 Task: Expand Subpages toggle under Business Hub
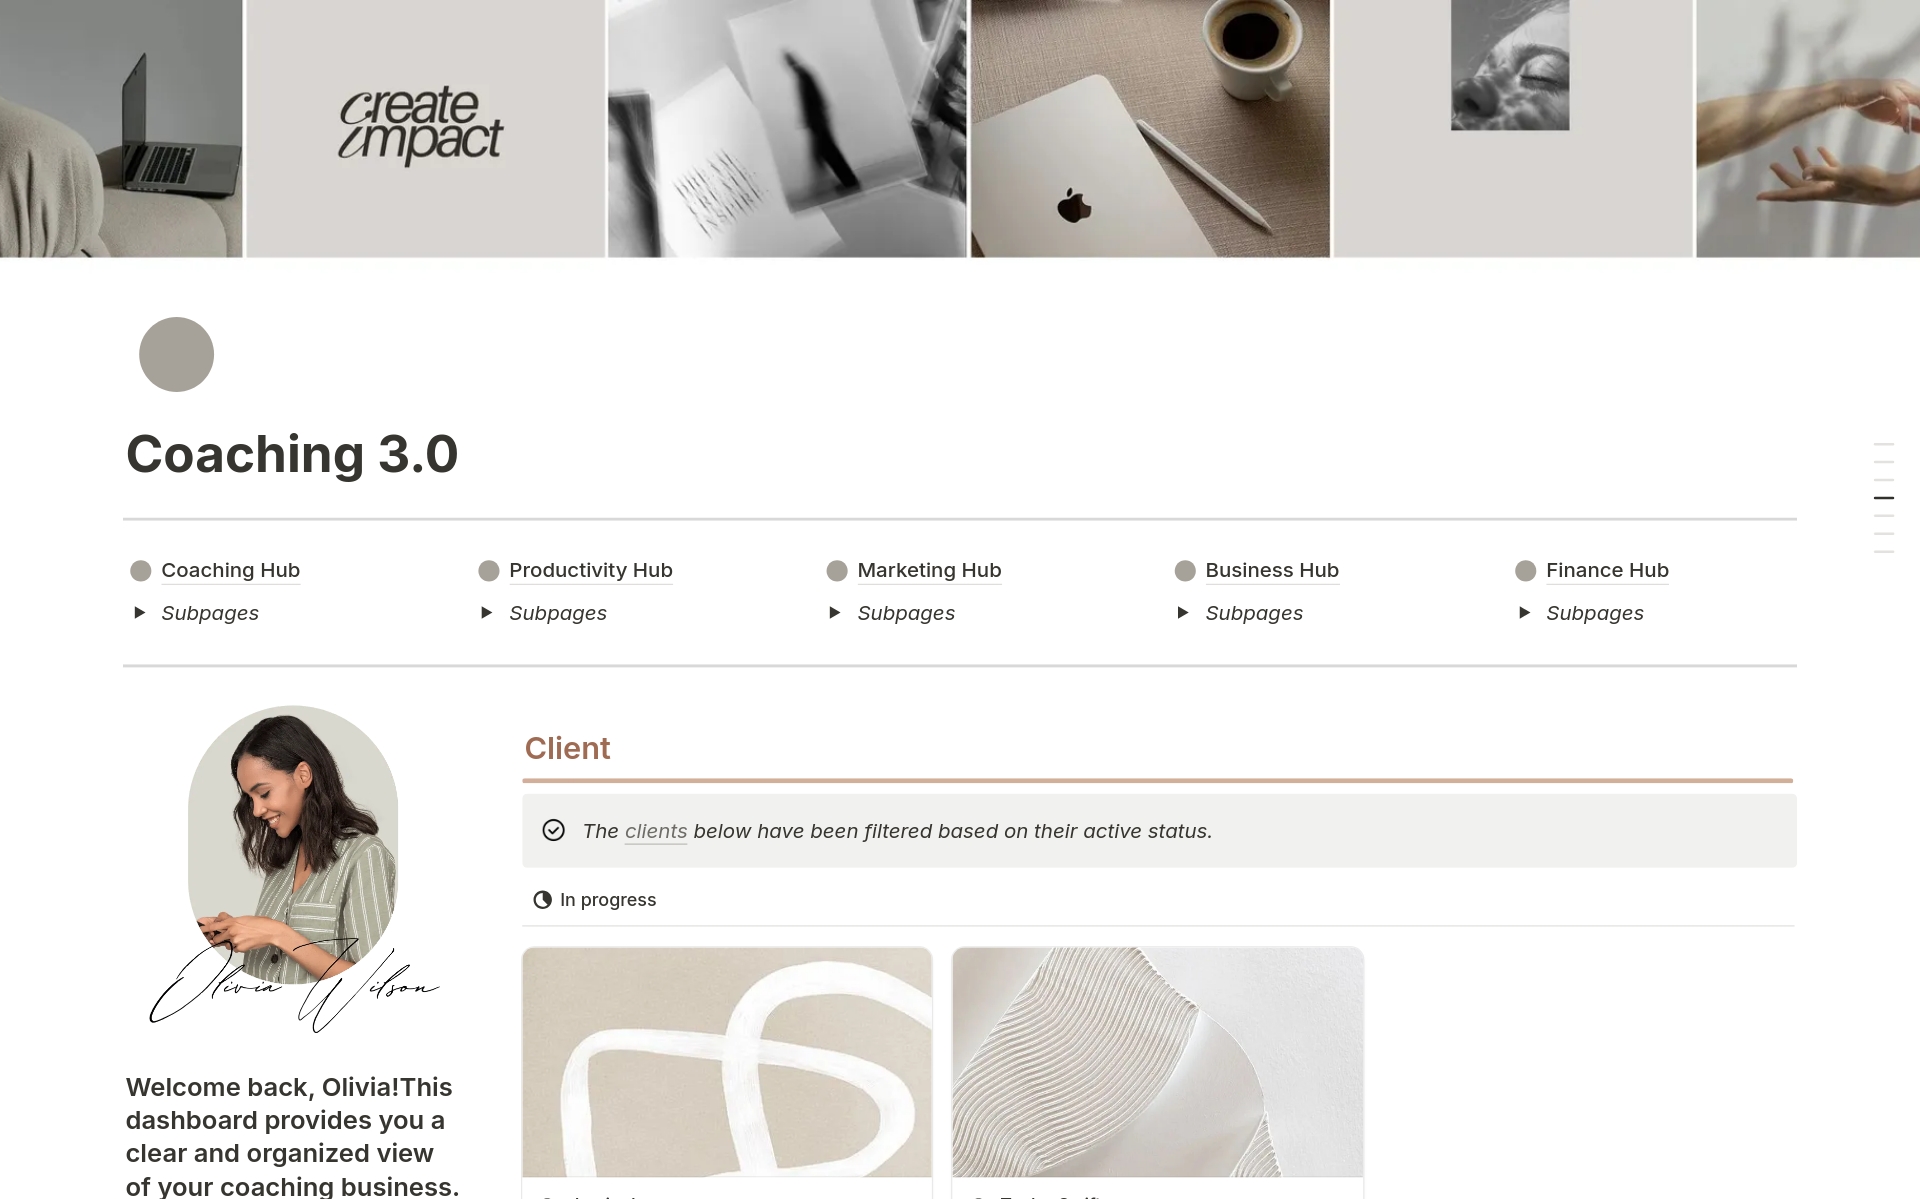[1183, 613]
